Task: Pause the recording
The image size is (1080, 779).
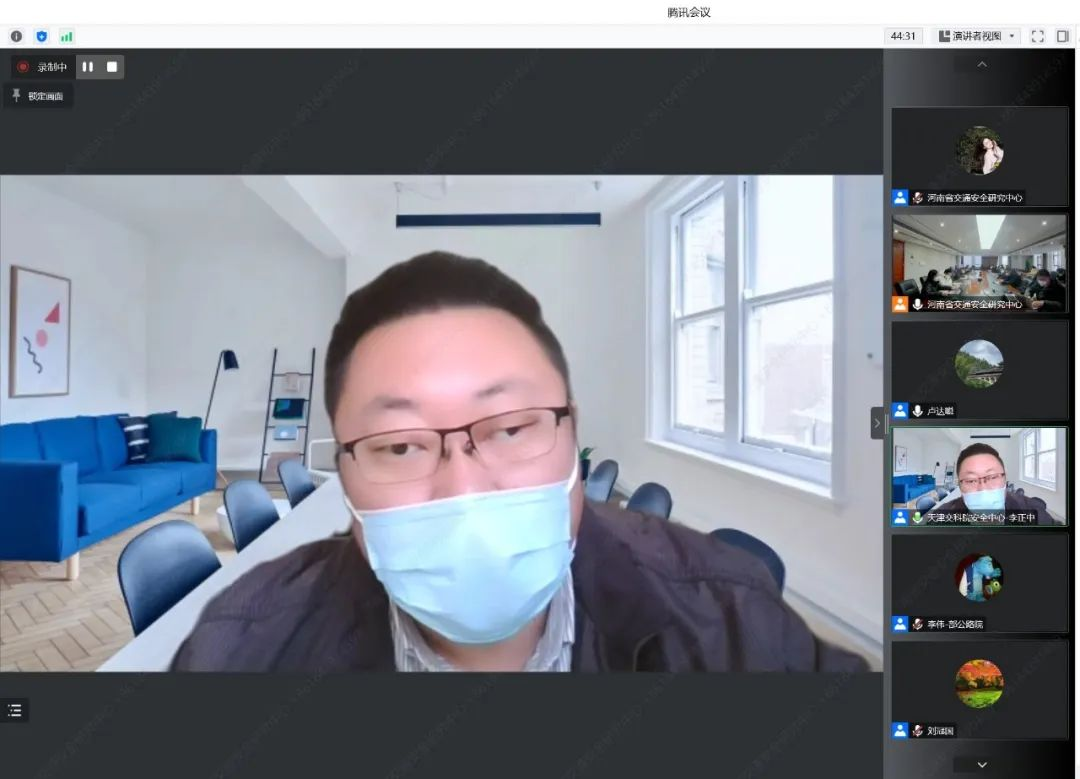Action: click(x=88, y=67)
